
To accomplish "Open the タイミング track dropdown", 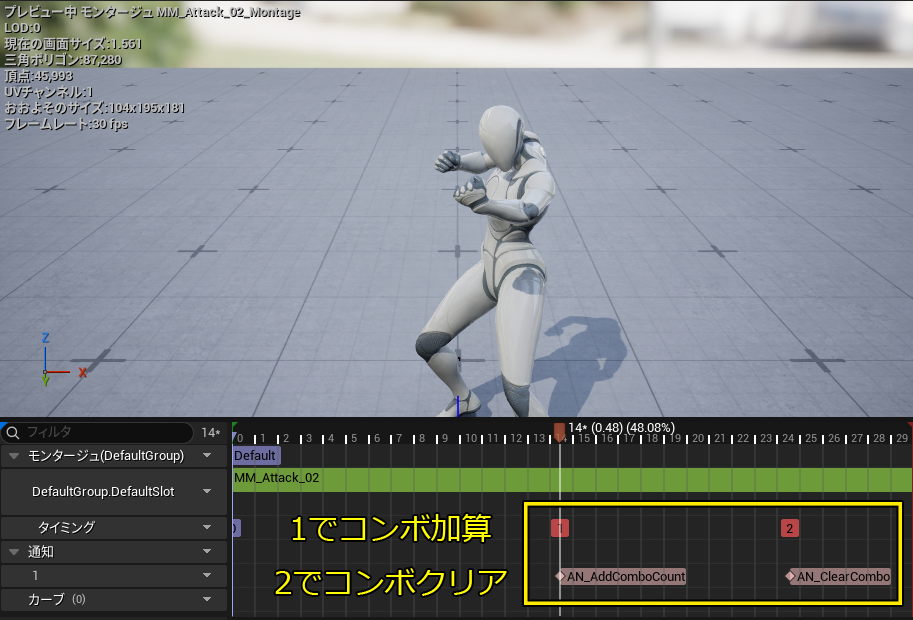I will 207,527.
